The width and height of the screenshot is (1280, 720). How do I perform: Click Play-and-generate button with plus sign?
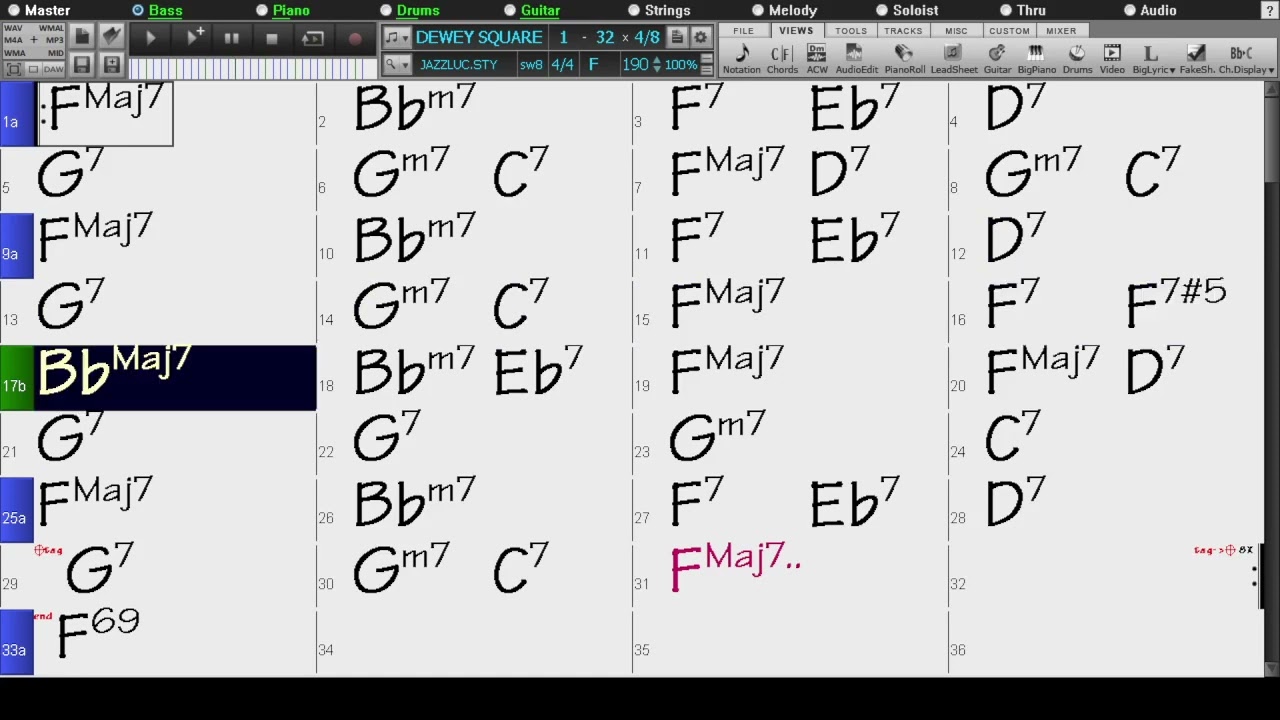point(194,38)
